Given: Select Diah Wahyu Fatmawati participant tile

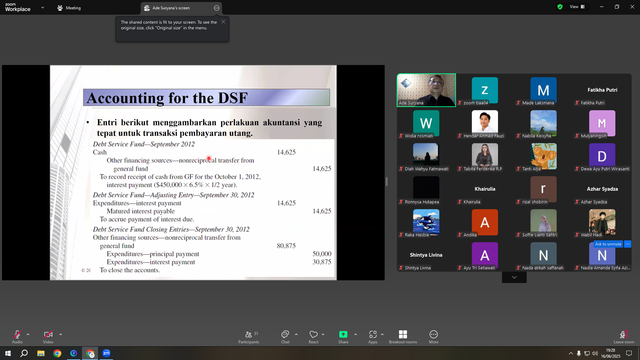Looking at the screenshot, I should point(426,156).
